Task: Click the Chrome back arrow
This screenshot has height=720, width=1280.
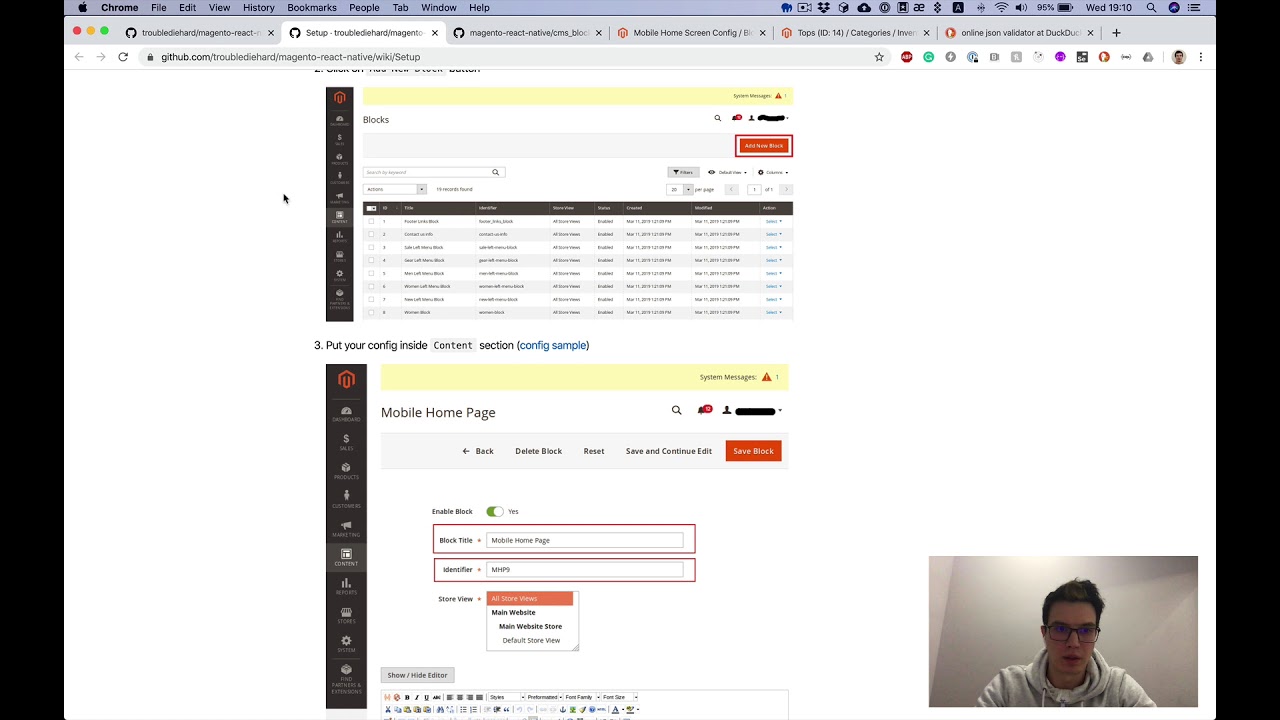Action: pos(79,57)
